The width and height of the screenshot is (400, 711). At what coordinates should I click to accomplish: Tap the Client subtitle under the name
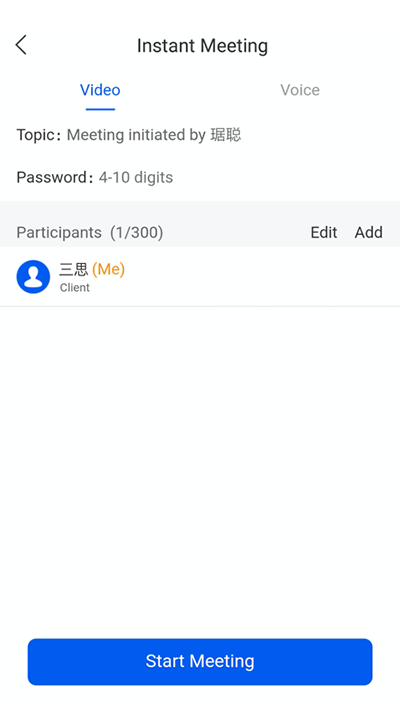click(75, 287)
